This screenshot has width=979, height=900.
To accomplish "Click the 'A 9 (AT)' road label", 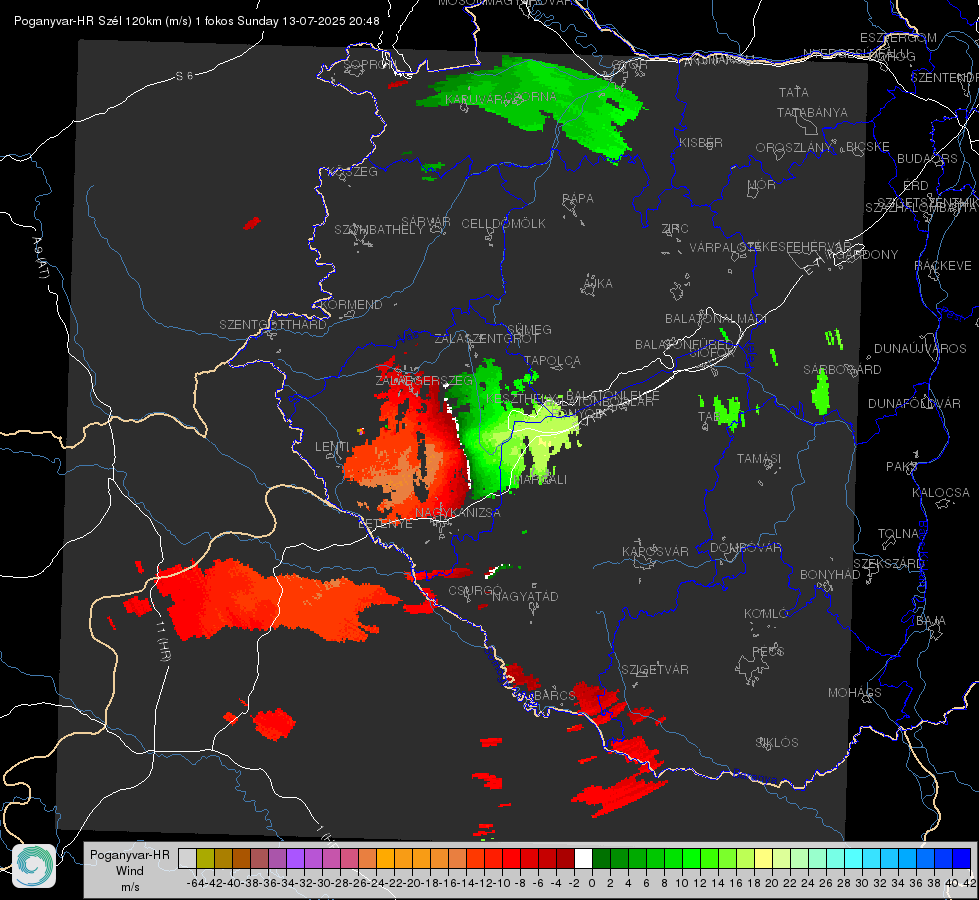I will click(x=41, y=258).
